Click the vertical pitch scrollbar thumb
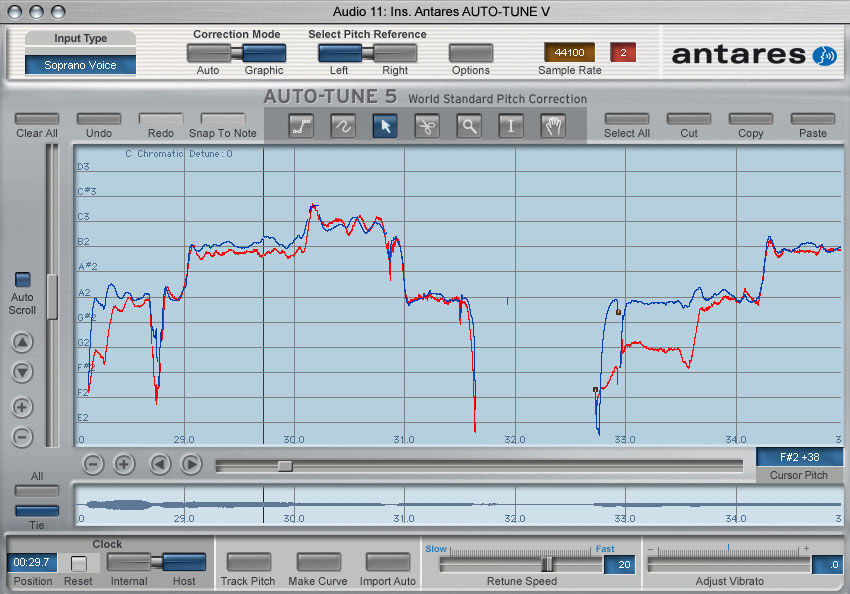This screenshot has width=850, height=594. pos(52,296)
